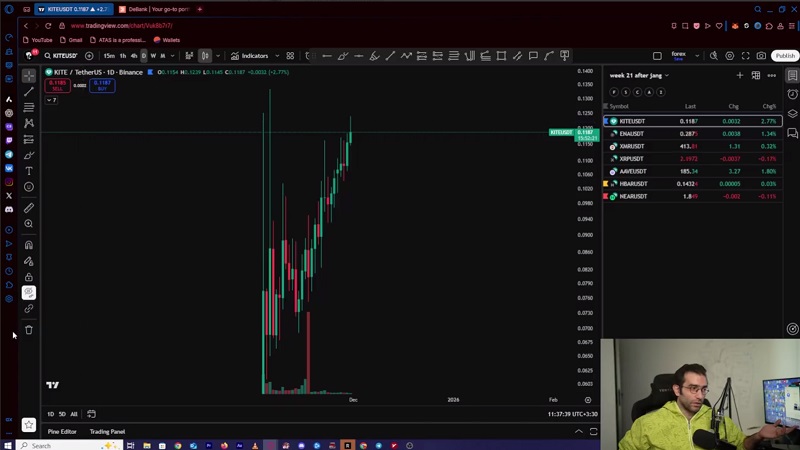This screenshot has height=450, width=800.
Task: Activate the Zoom In tool
Action: (29, 224)
